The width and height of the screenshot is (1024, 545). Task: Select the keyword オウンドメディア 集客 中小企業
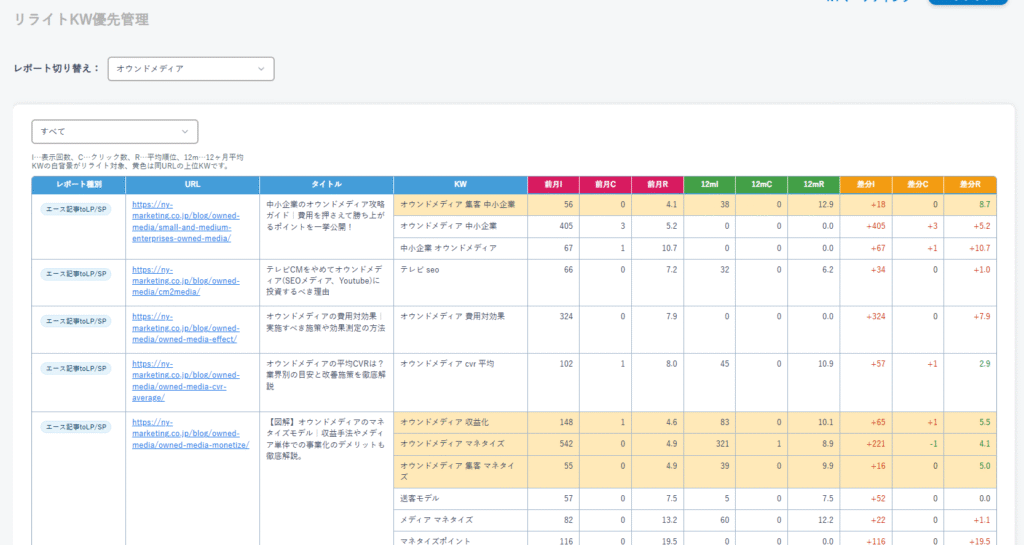point(458,204)
